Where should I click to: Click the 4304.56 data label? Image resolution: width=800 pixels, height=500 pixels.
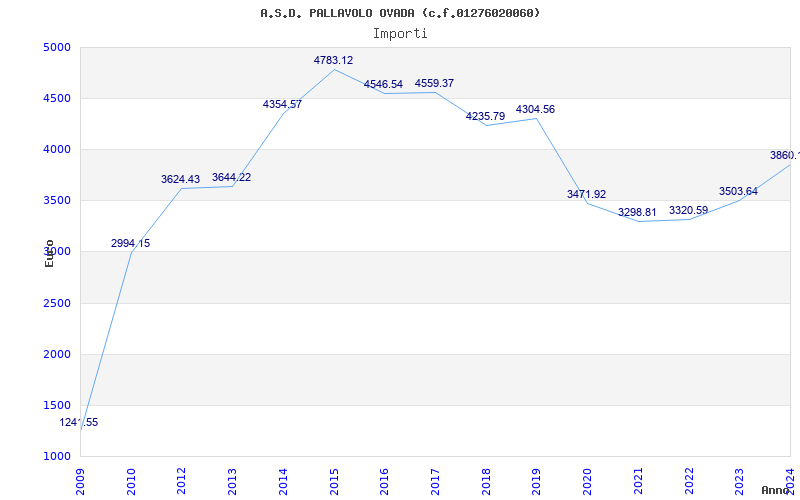(535, 109)
